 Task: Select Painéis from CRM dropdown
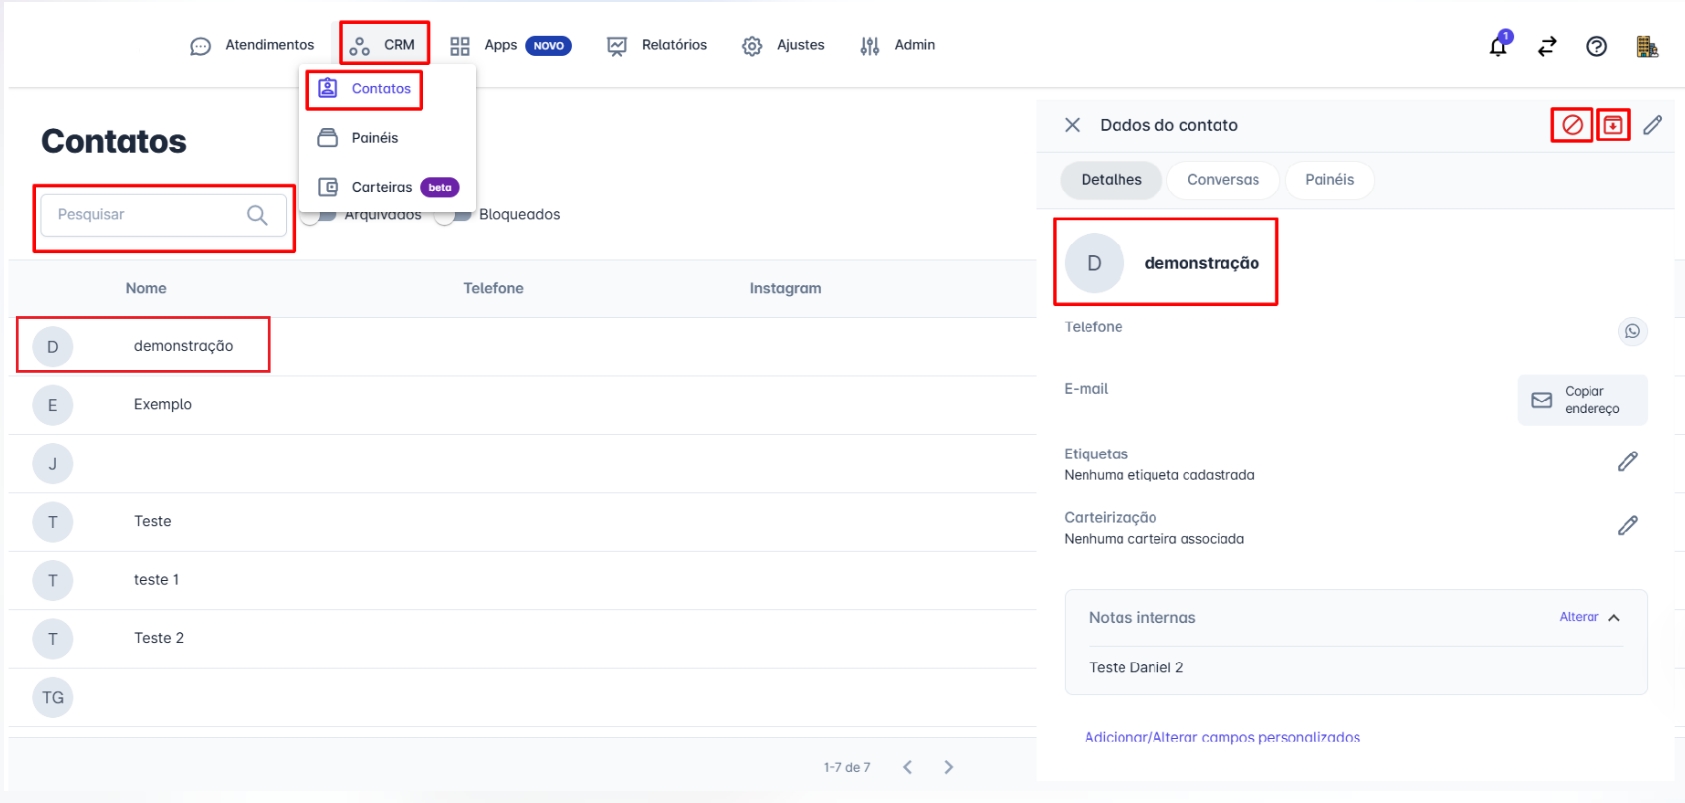(374, 138)
